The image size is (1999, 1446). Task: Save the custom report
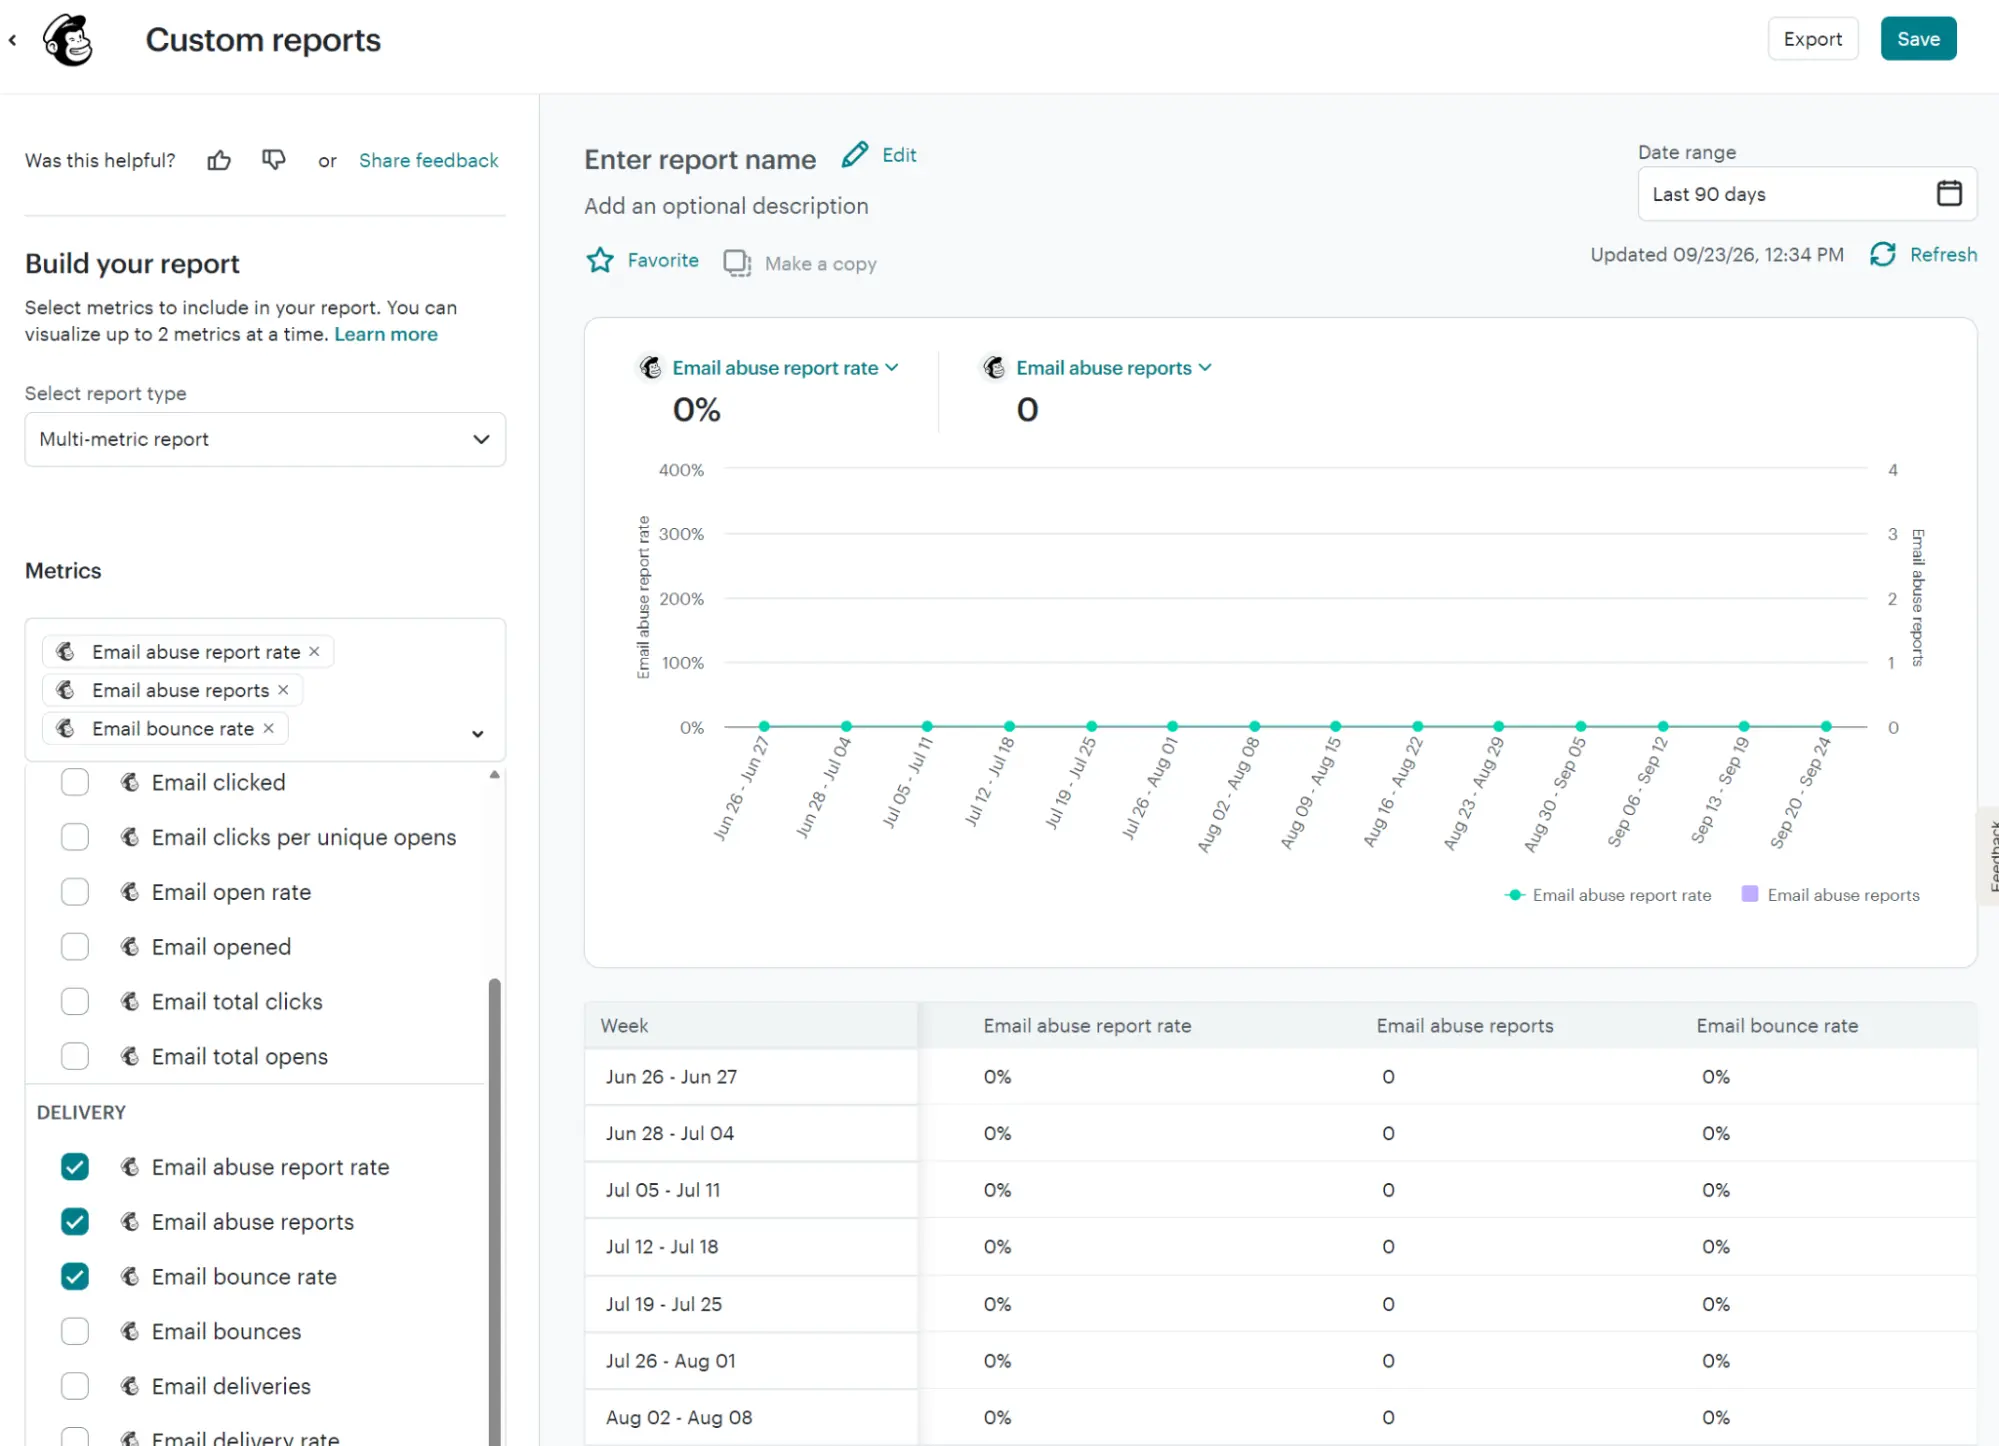tap(1918, 39)
